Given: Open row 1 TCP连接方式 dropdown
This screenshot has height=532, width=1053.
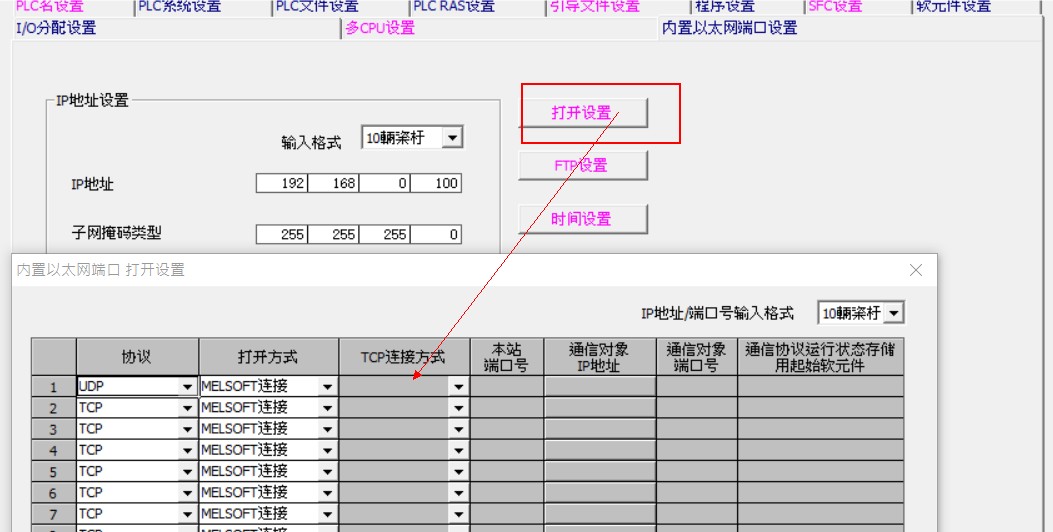Looking at the screenshot, I should pos(458,386).
